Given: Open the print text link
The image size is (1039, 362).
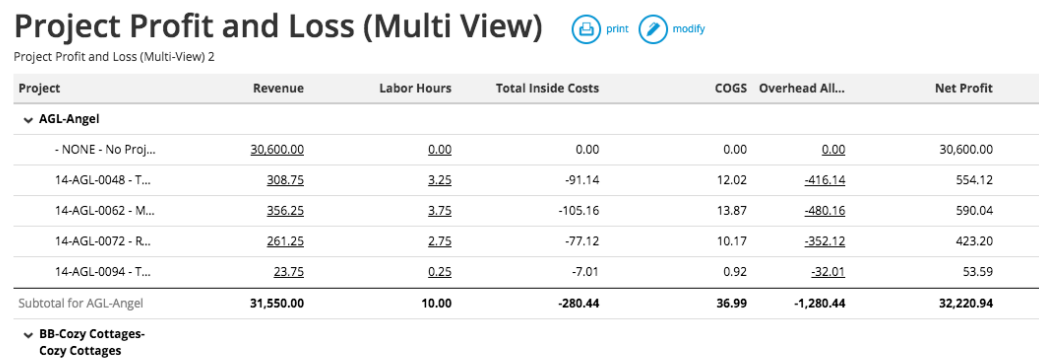Looking at the screenshot, I should pyautogui.click(x=617, y=29).
